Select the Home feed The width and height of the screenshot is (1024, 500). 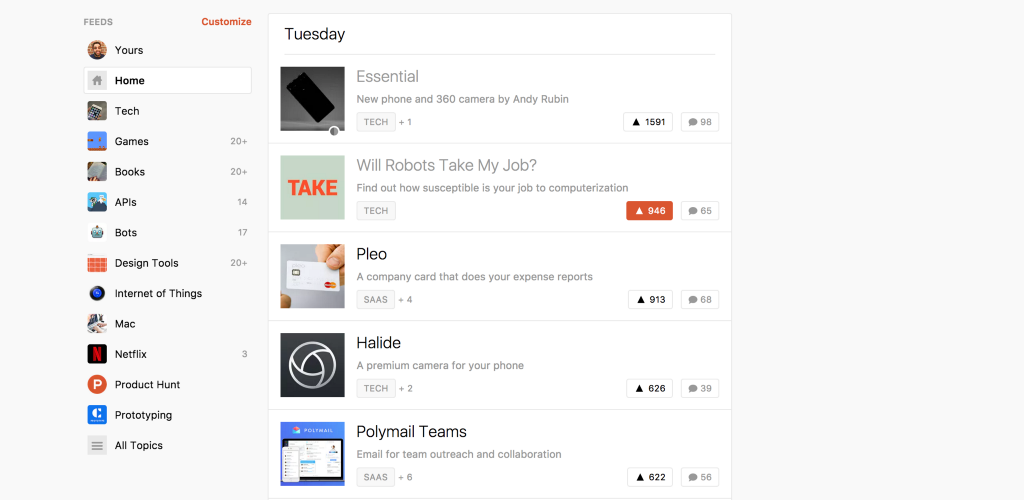[167, 81]
